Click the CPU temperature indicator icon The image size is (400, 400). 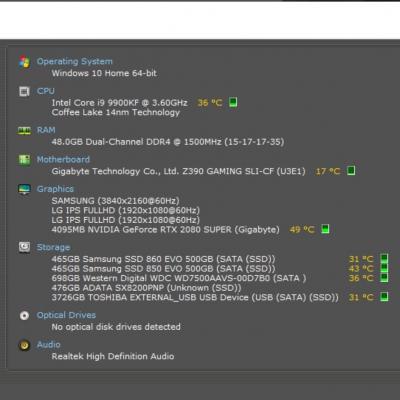point(233,102)
